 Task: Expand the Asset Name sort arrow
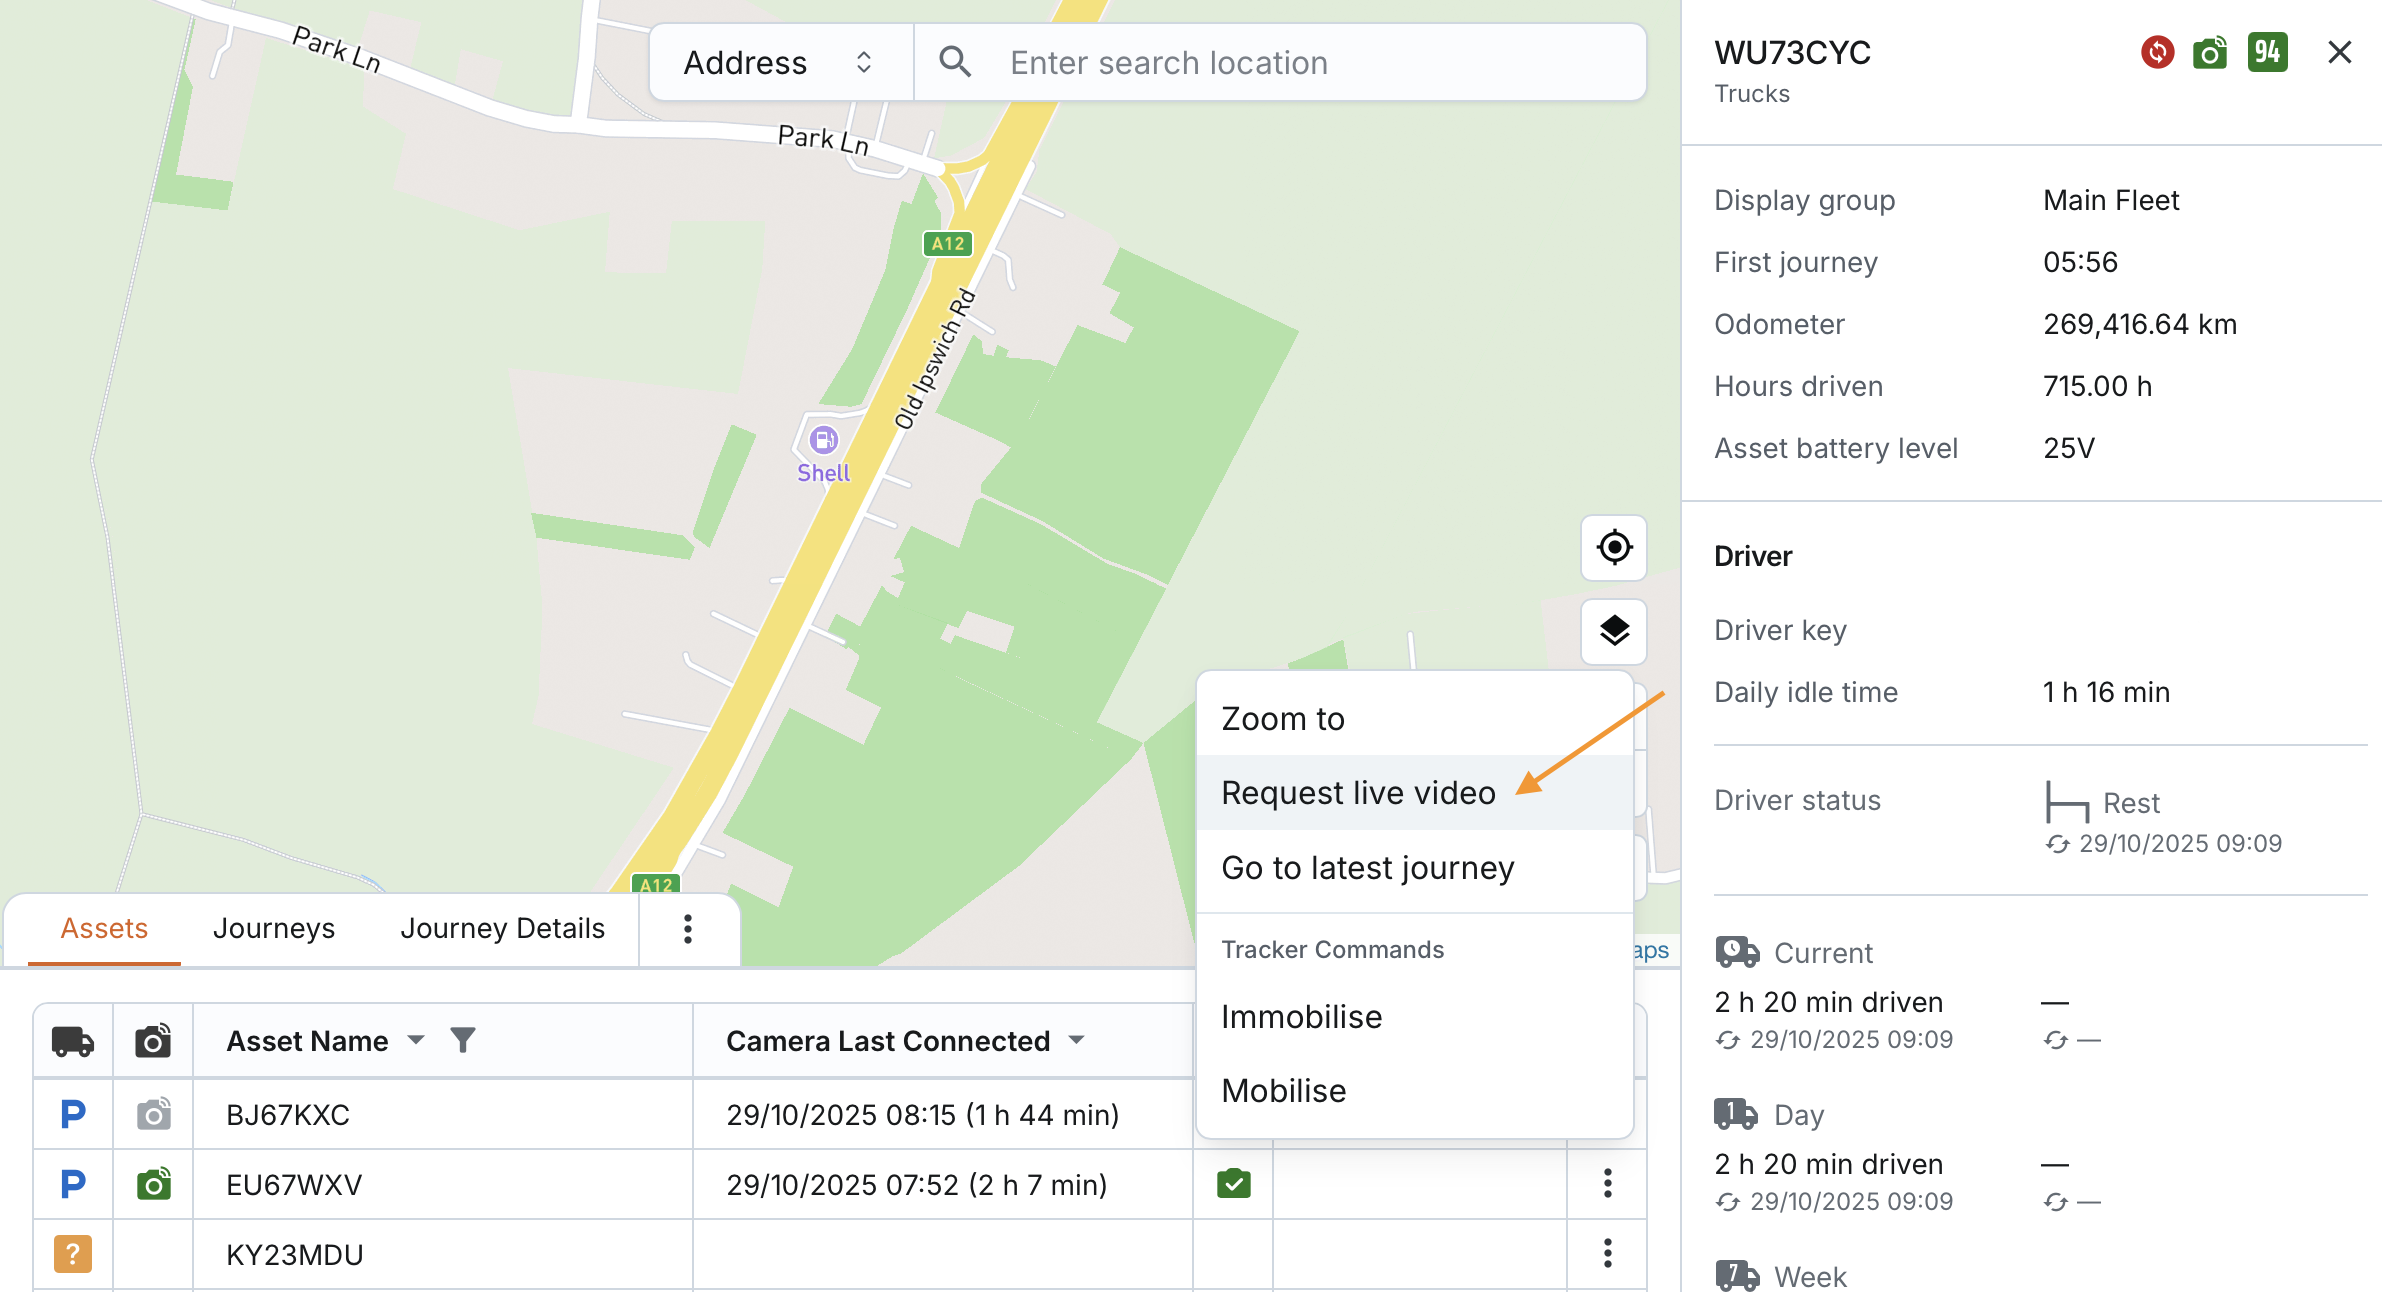[416, 1040]
